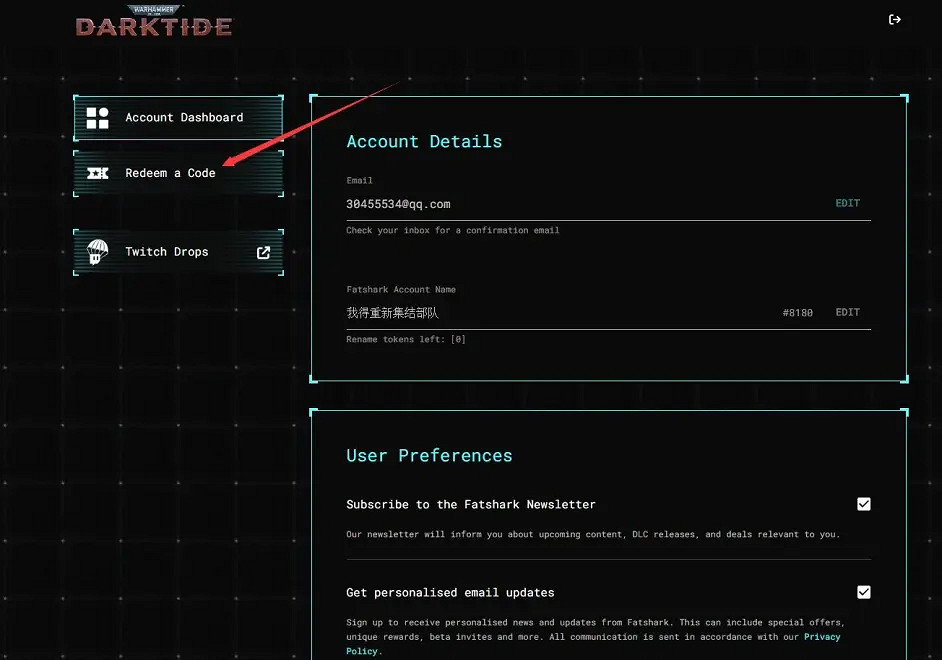This screenshot has height=660, width=942.
Task: Click the account tag #8180
Action: click(797, 313)
